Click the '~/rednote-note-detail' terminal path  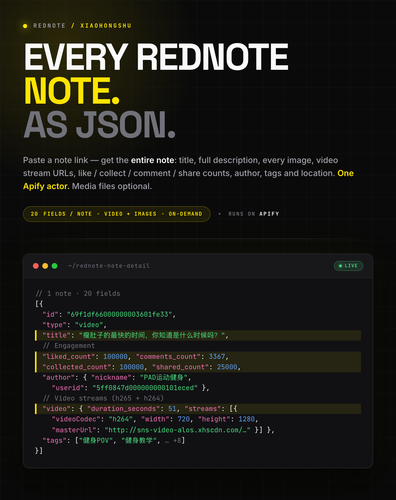click(x=109, y=266)
